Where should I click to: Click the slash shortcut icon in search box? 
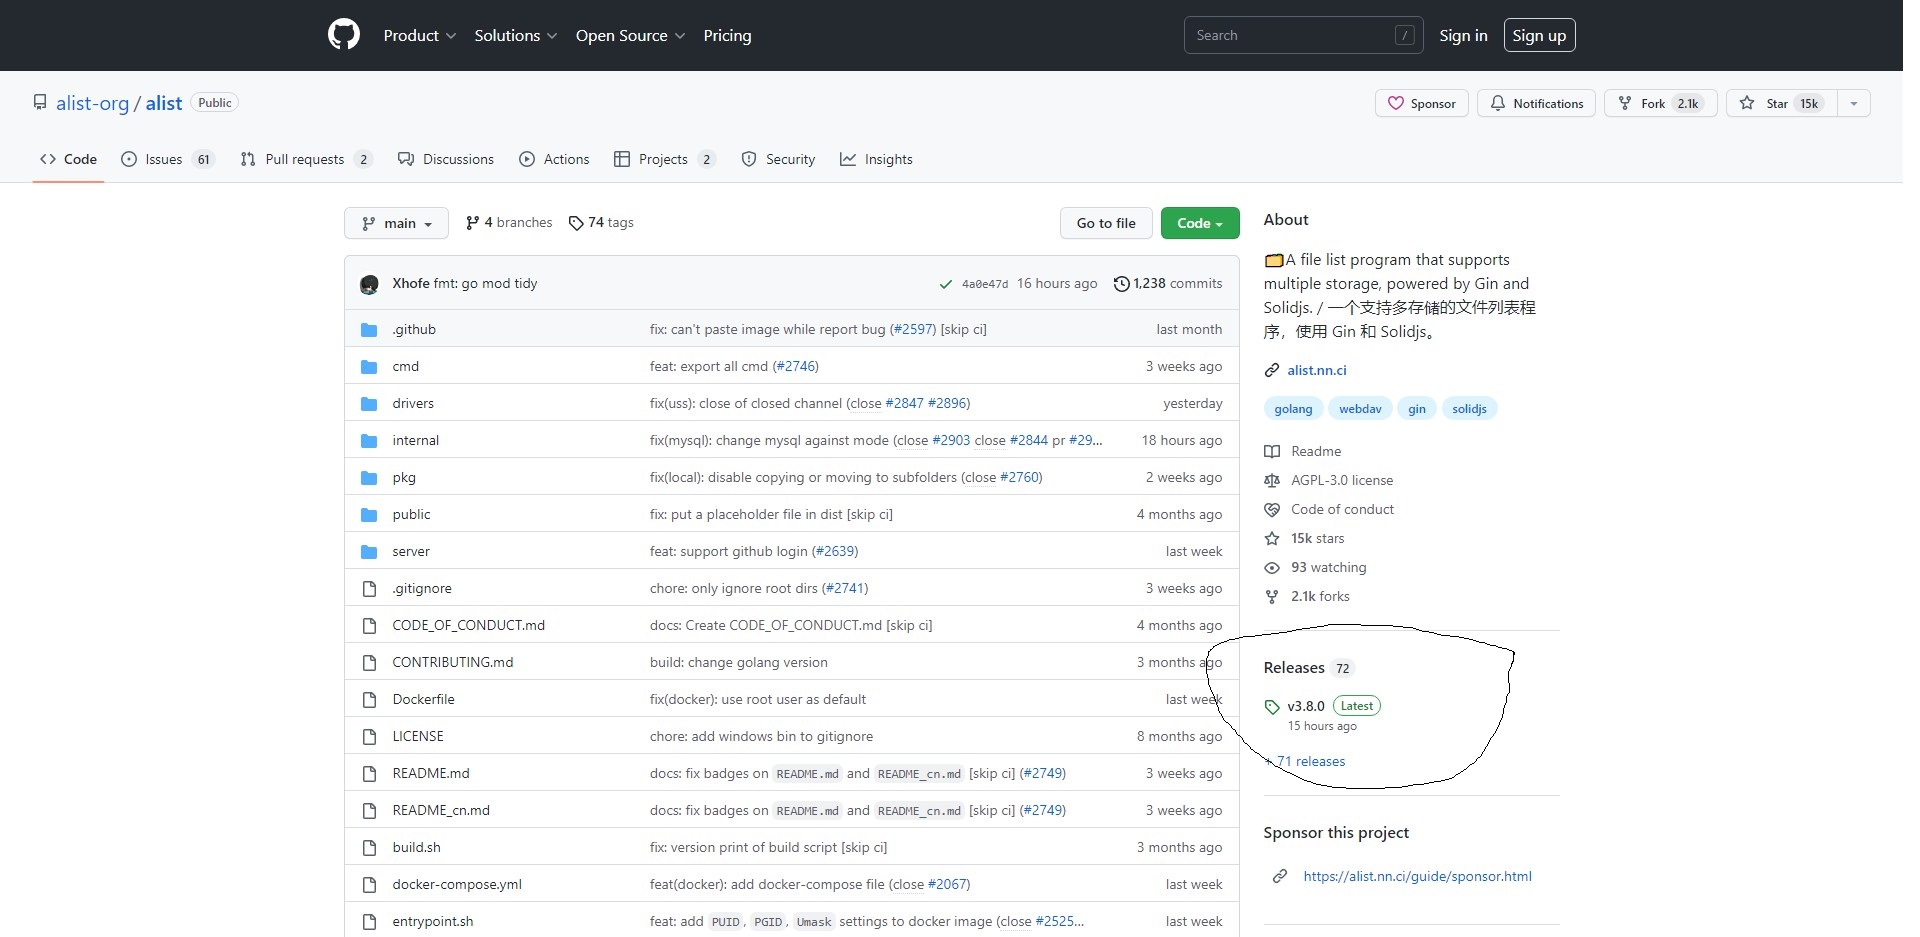pyautogui.click(x=1404, y=35)
